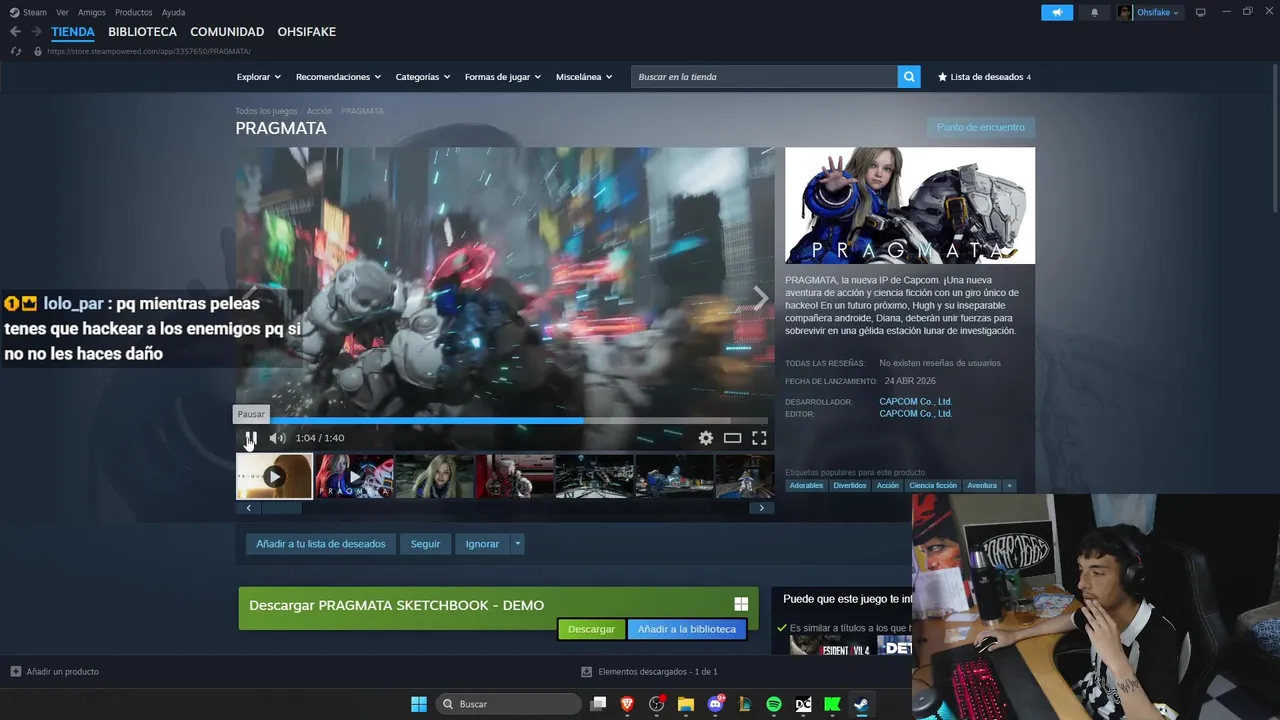The width and height of the screenshot is (1280, 720).
Task: Click the plus icon after Aventura tag
Action: point(1009,486)
